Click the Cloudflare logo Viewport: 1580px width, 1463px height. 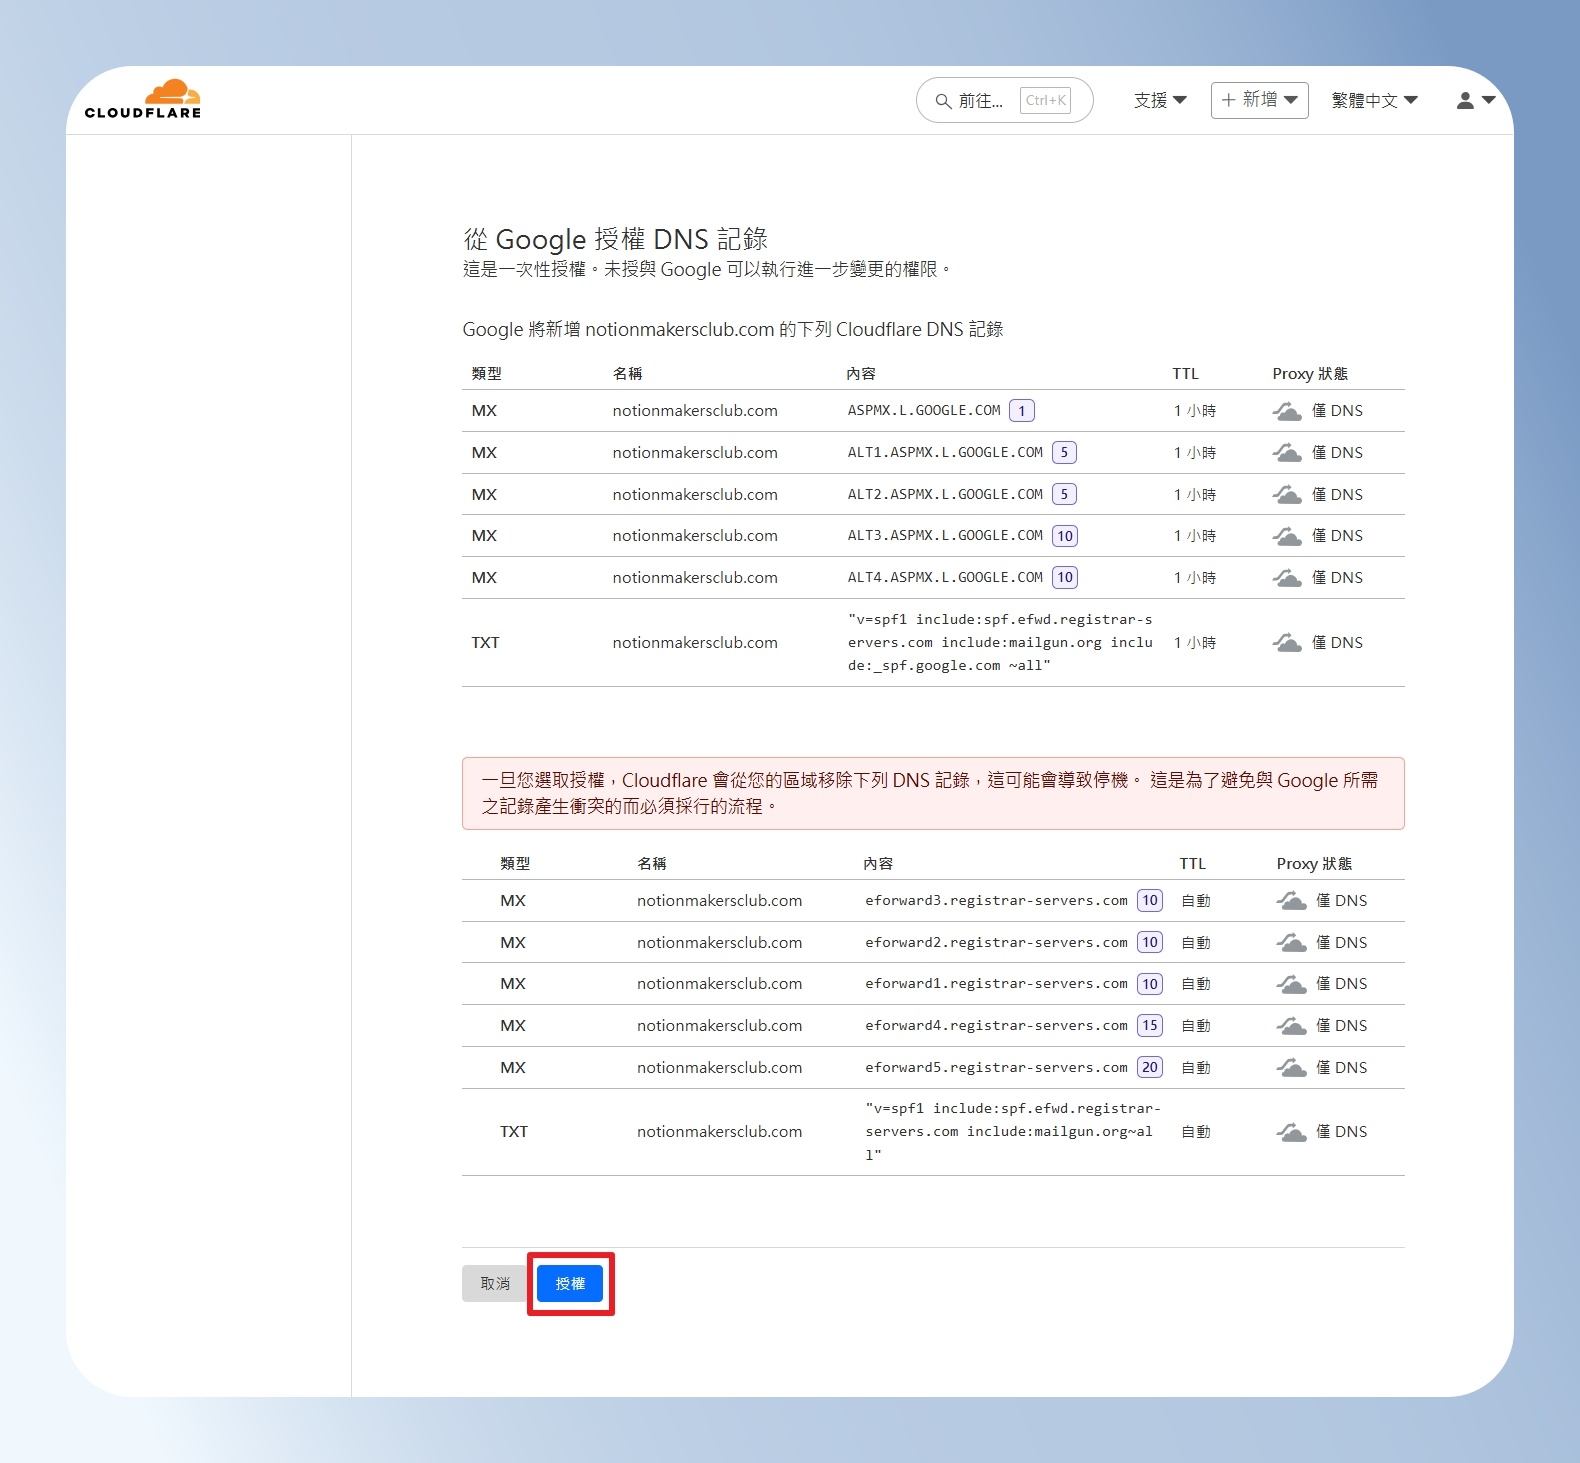[143, 99]
